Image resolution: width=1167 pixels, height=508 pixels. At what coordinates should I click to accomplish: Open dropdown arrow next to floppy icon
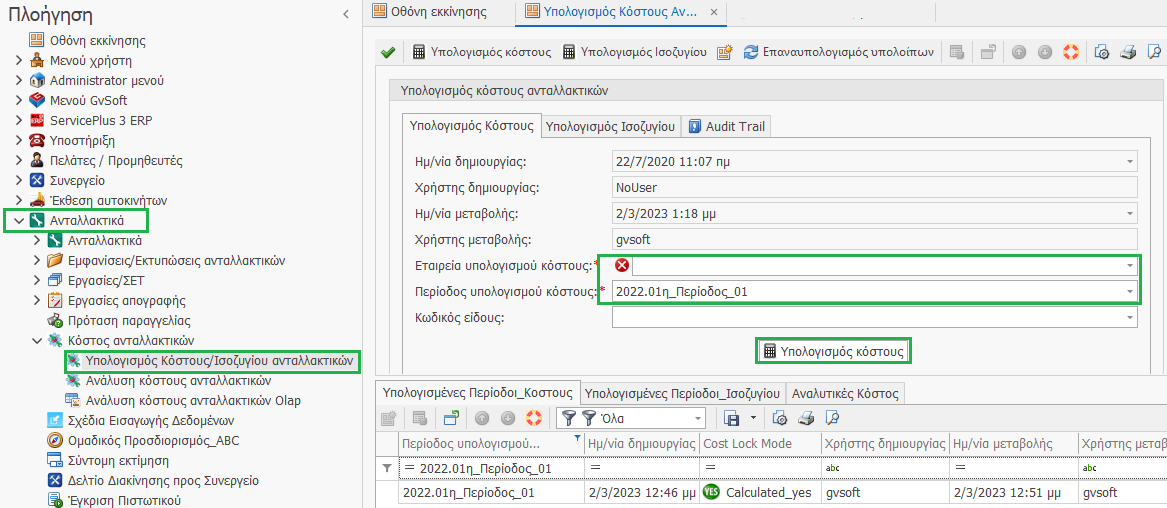tap(752, 418)
